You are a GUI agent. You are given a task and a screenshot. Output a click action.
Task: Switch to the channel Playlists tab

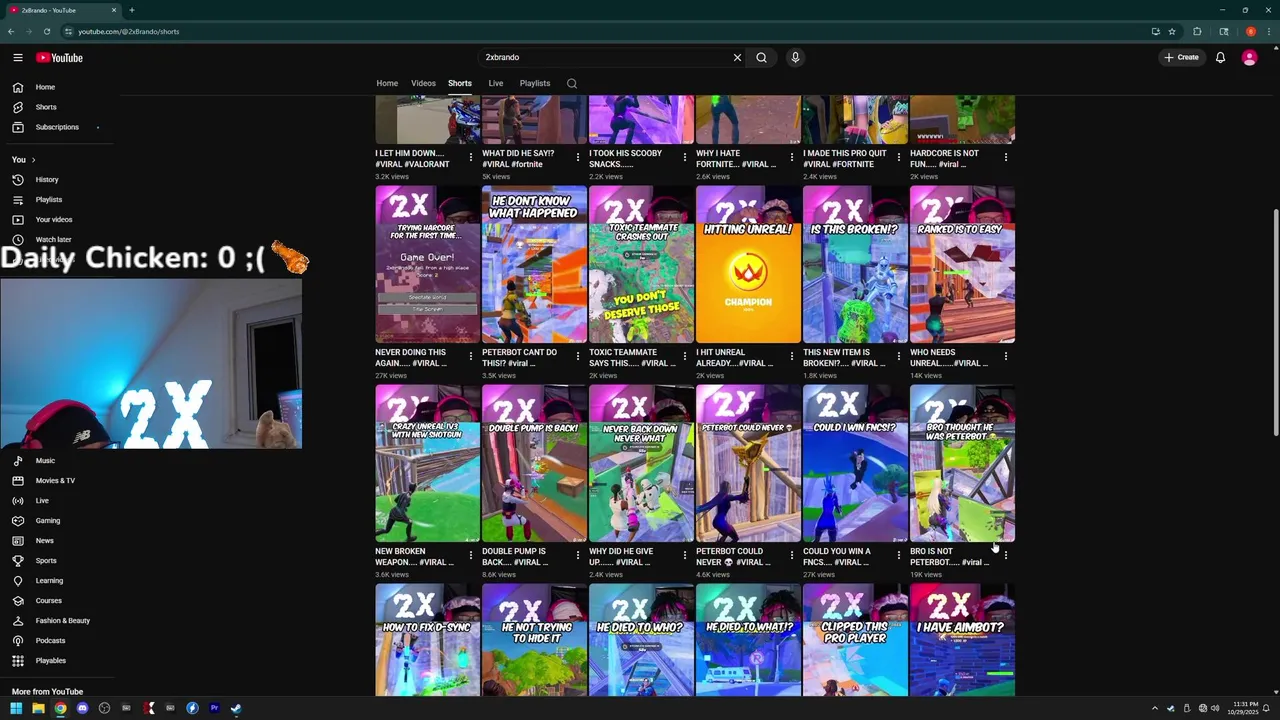click(535, 83)
